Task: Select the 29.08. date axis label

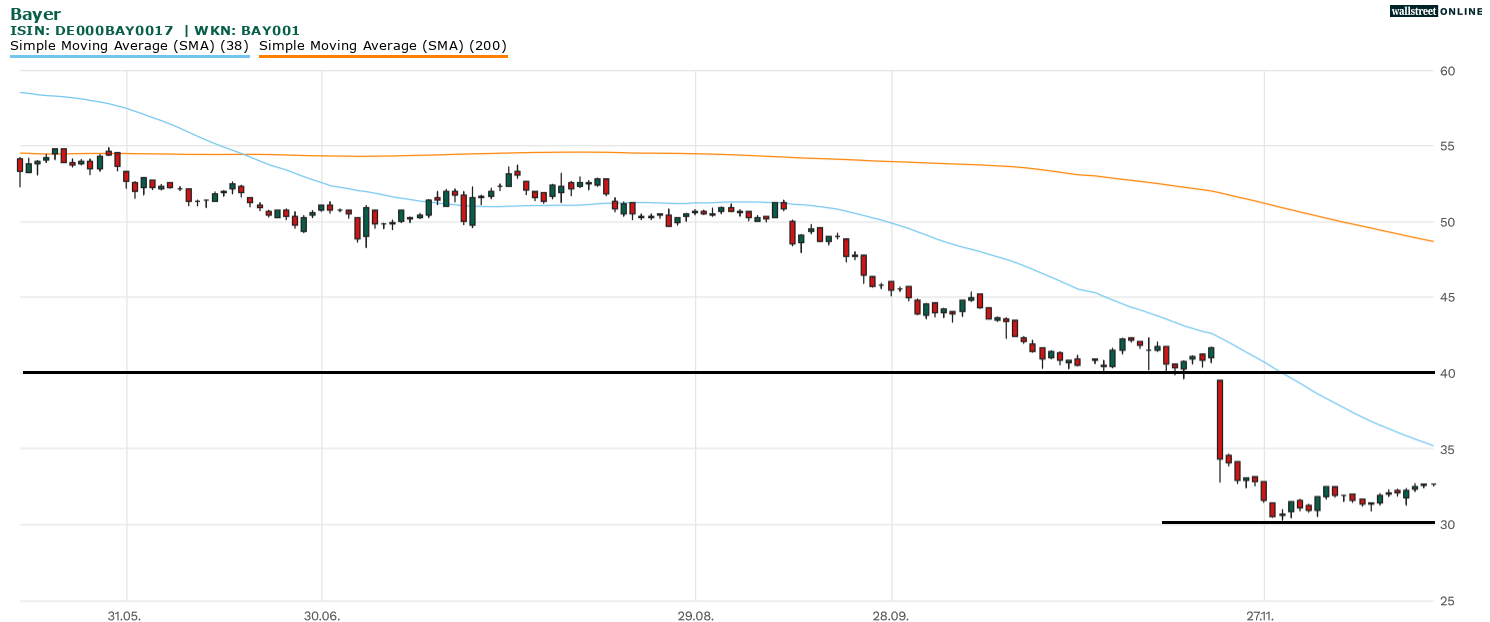Action: pyautogui.click(x=693, y=616)
